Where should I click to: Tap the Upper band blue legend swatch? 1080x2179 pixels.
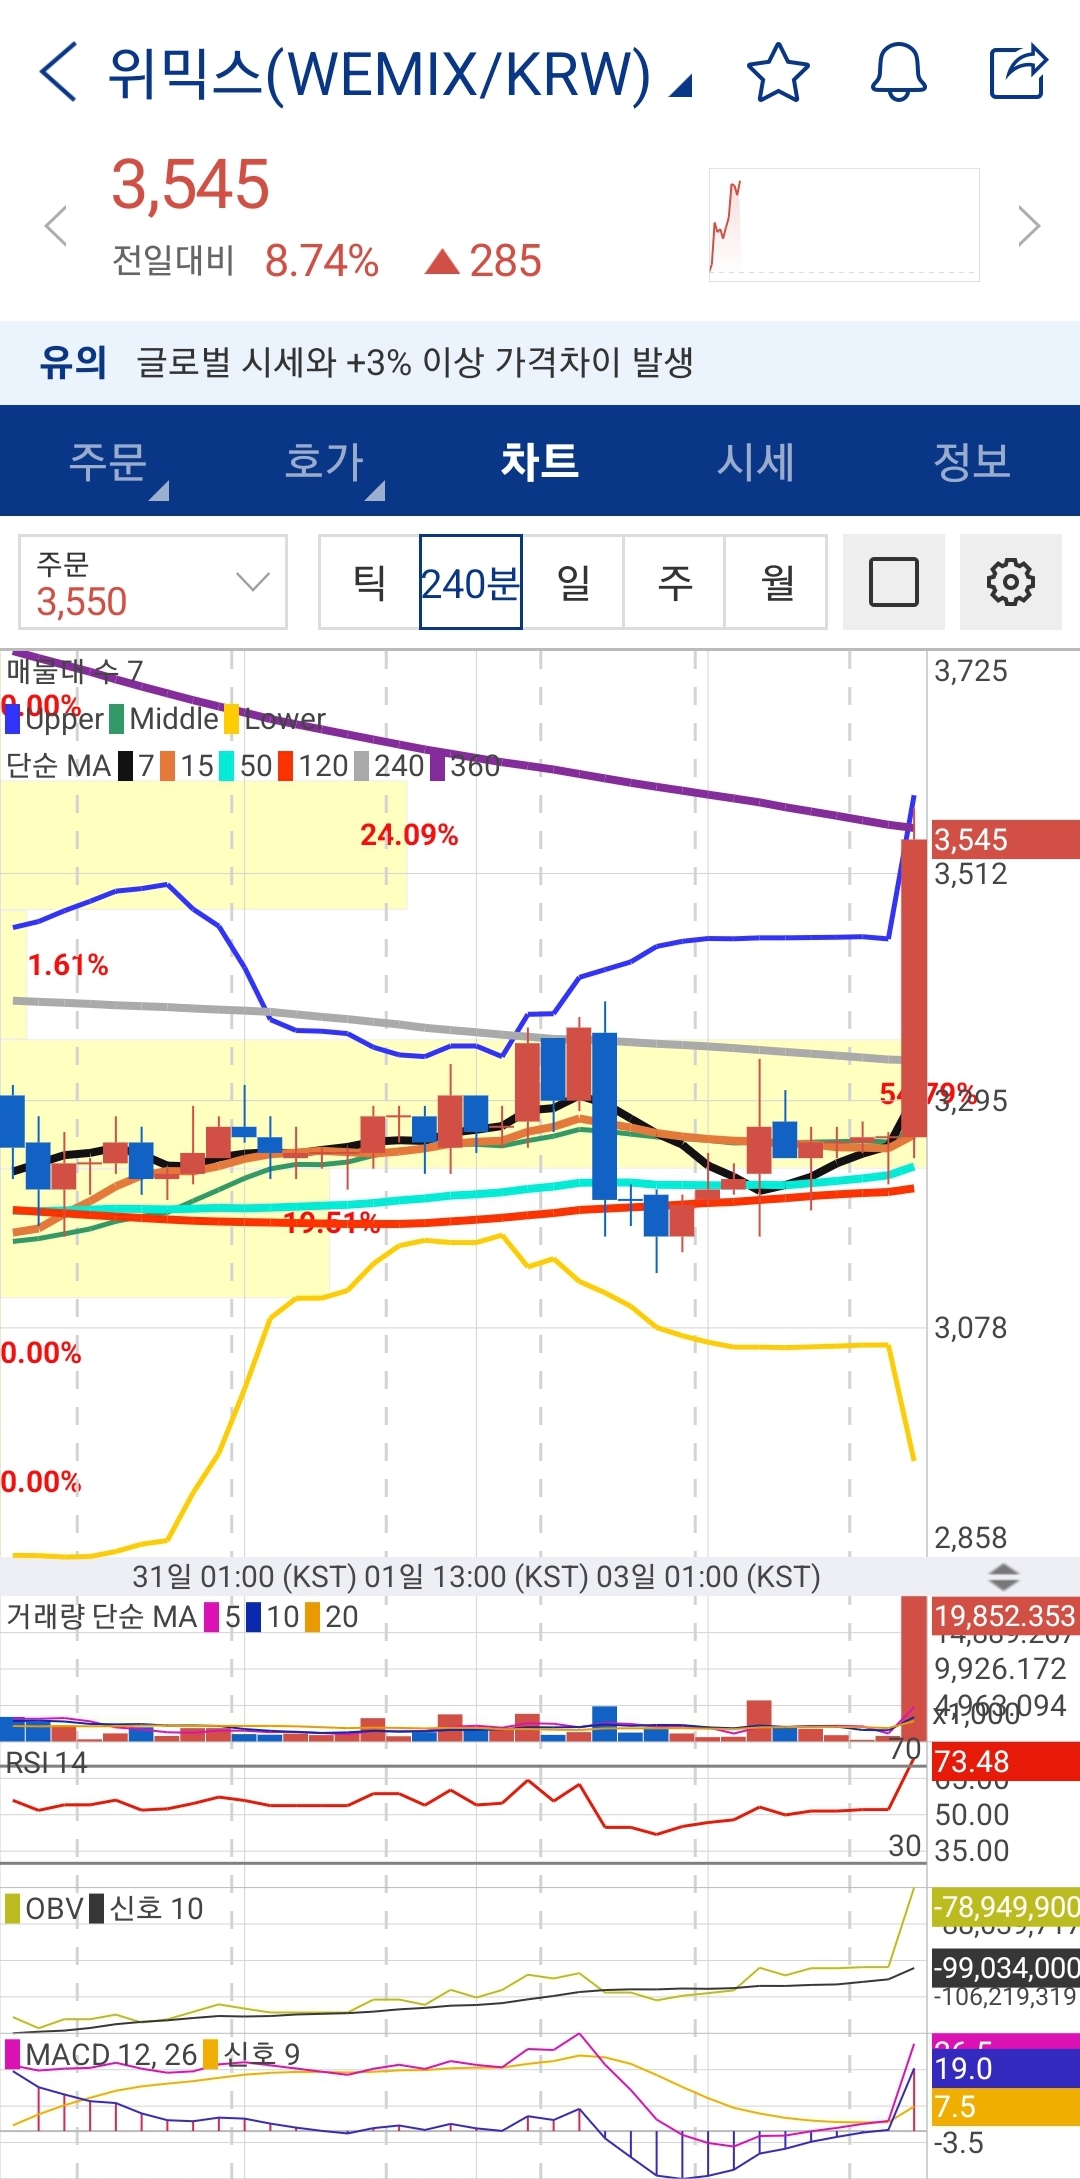[x=12, y=719]
